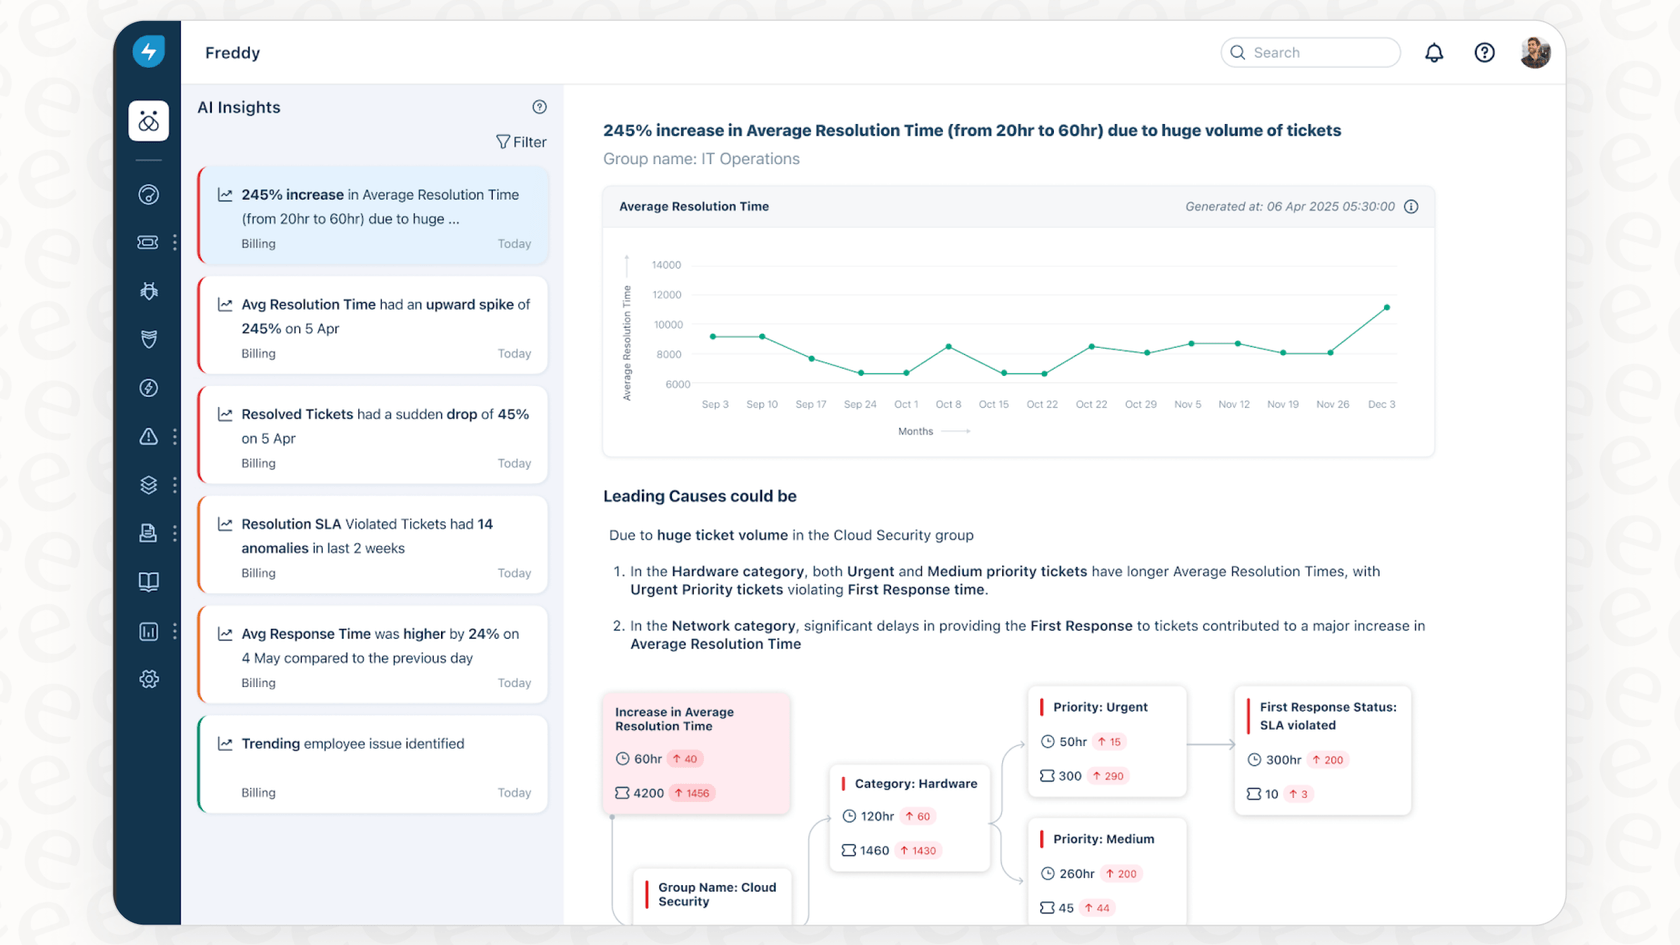This screenshot has height=945, width=1680.
Task: Click the bug-shaped problems icon
Action: point(148,291)
